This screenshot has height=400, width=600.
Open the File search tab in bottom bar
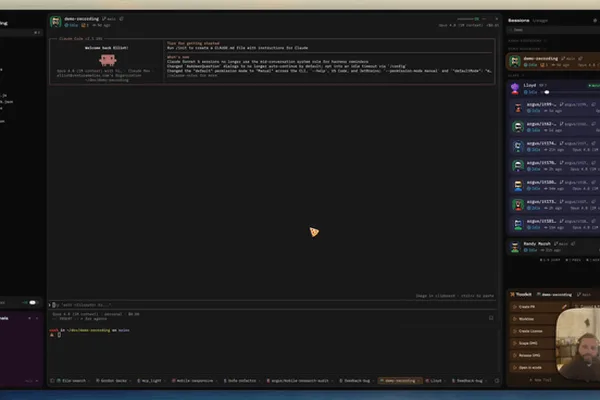(x=72, y=381)
